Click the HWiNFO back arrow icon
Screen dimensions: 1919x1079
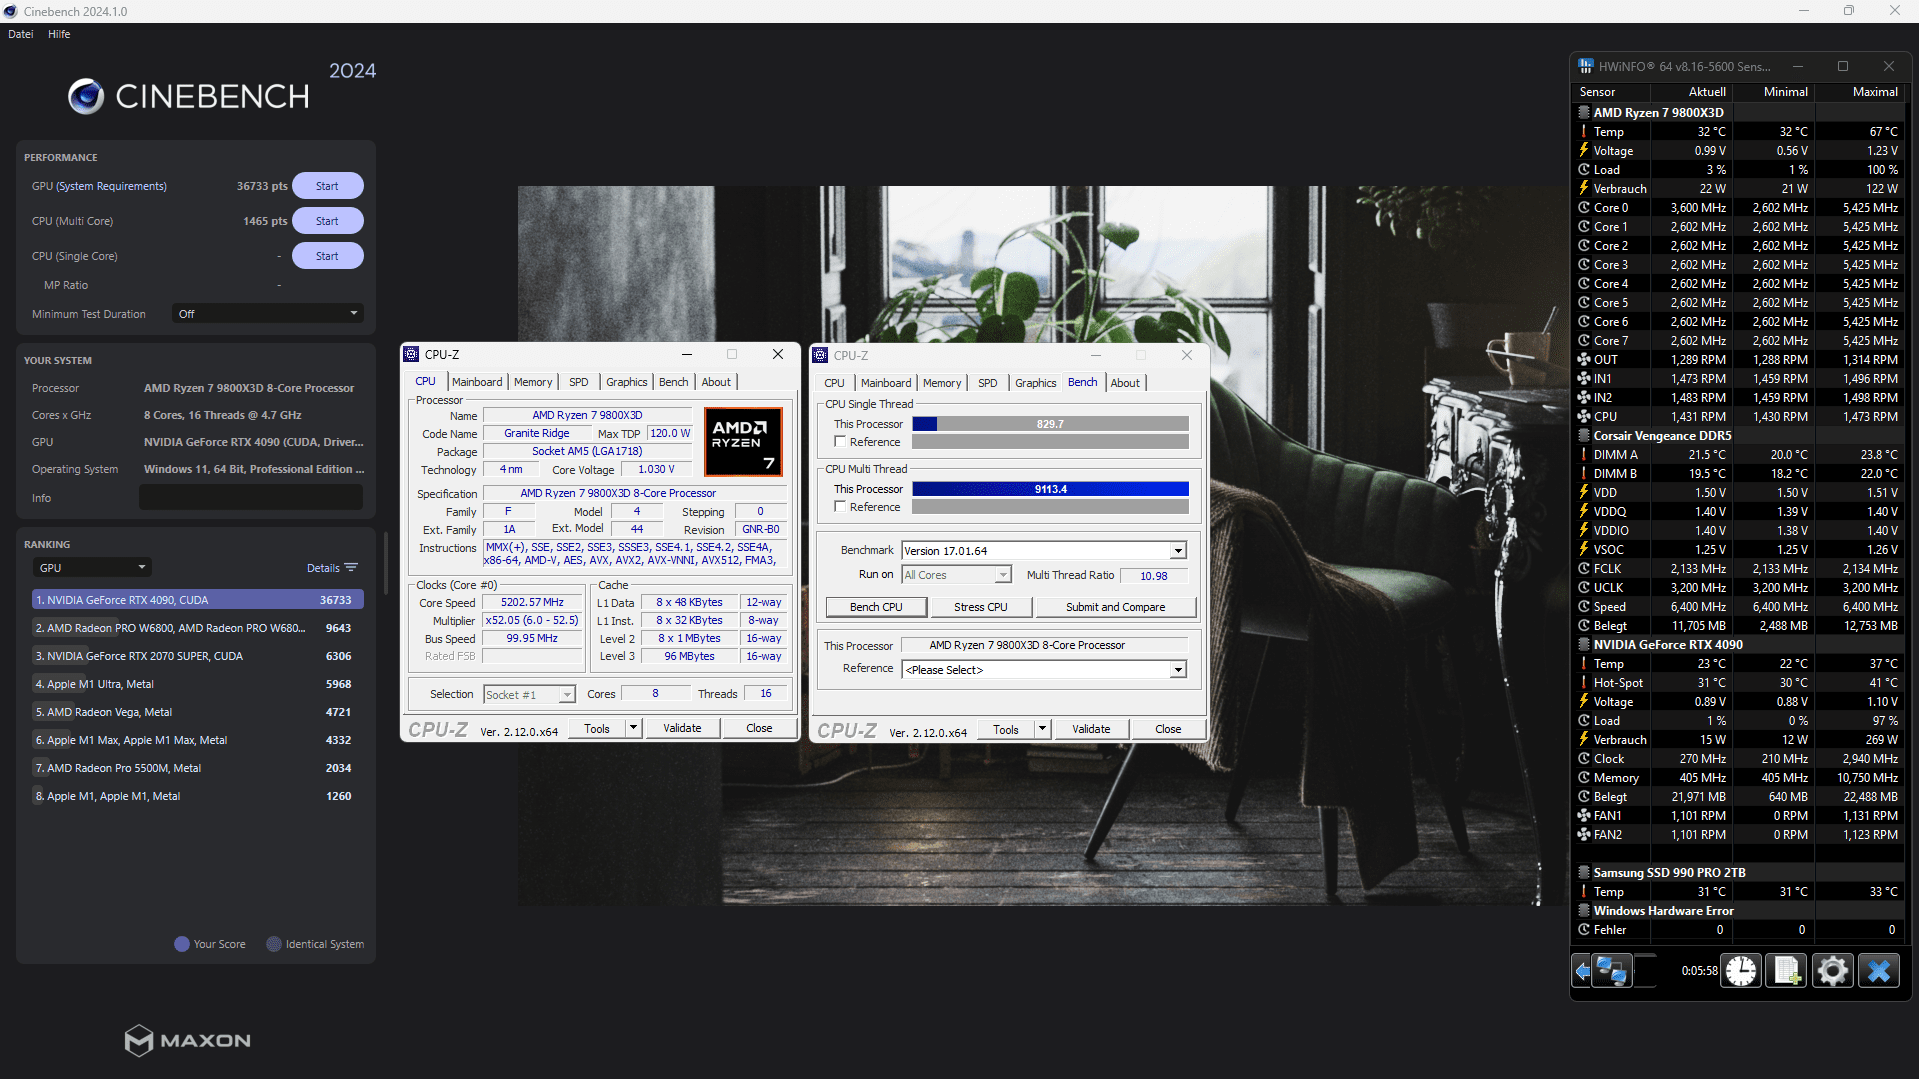[x=1582, y=970]
